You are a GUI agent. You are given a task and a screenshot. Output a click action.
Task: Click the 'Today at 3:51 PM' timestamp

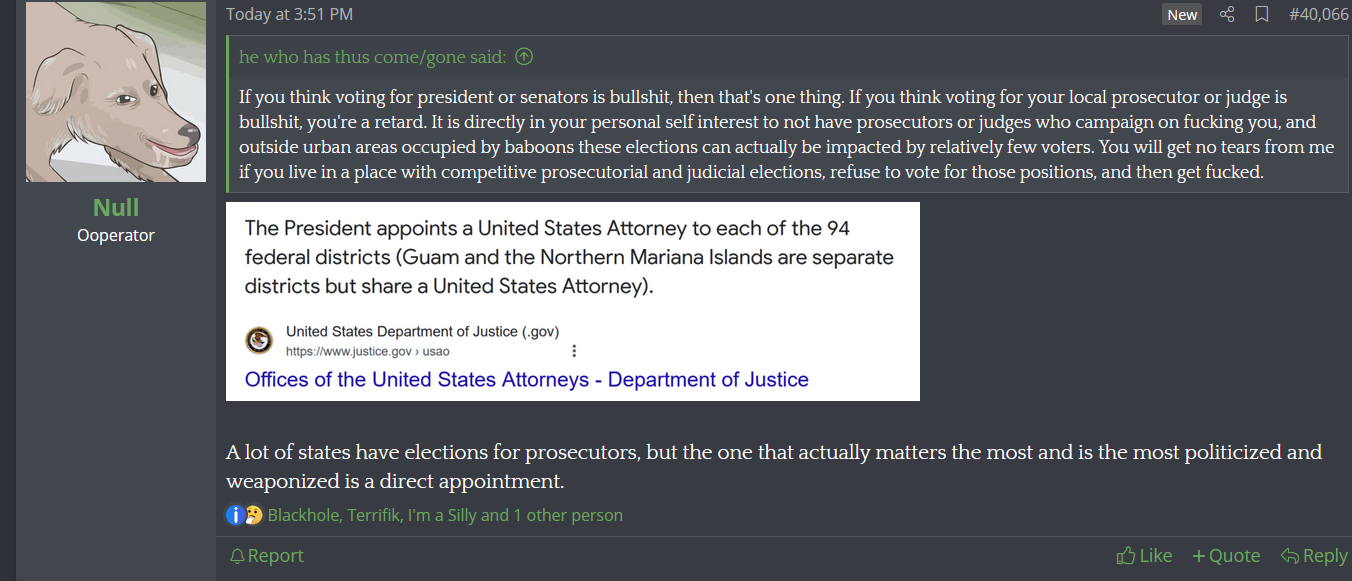(x=289, y=14)
